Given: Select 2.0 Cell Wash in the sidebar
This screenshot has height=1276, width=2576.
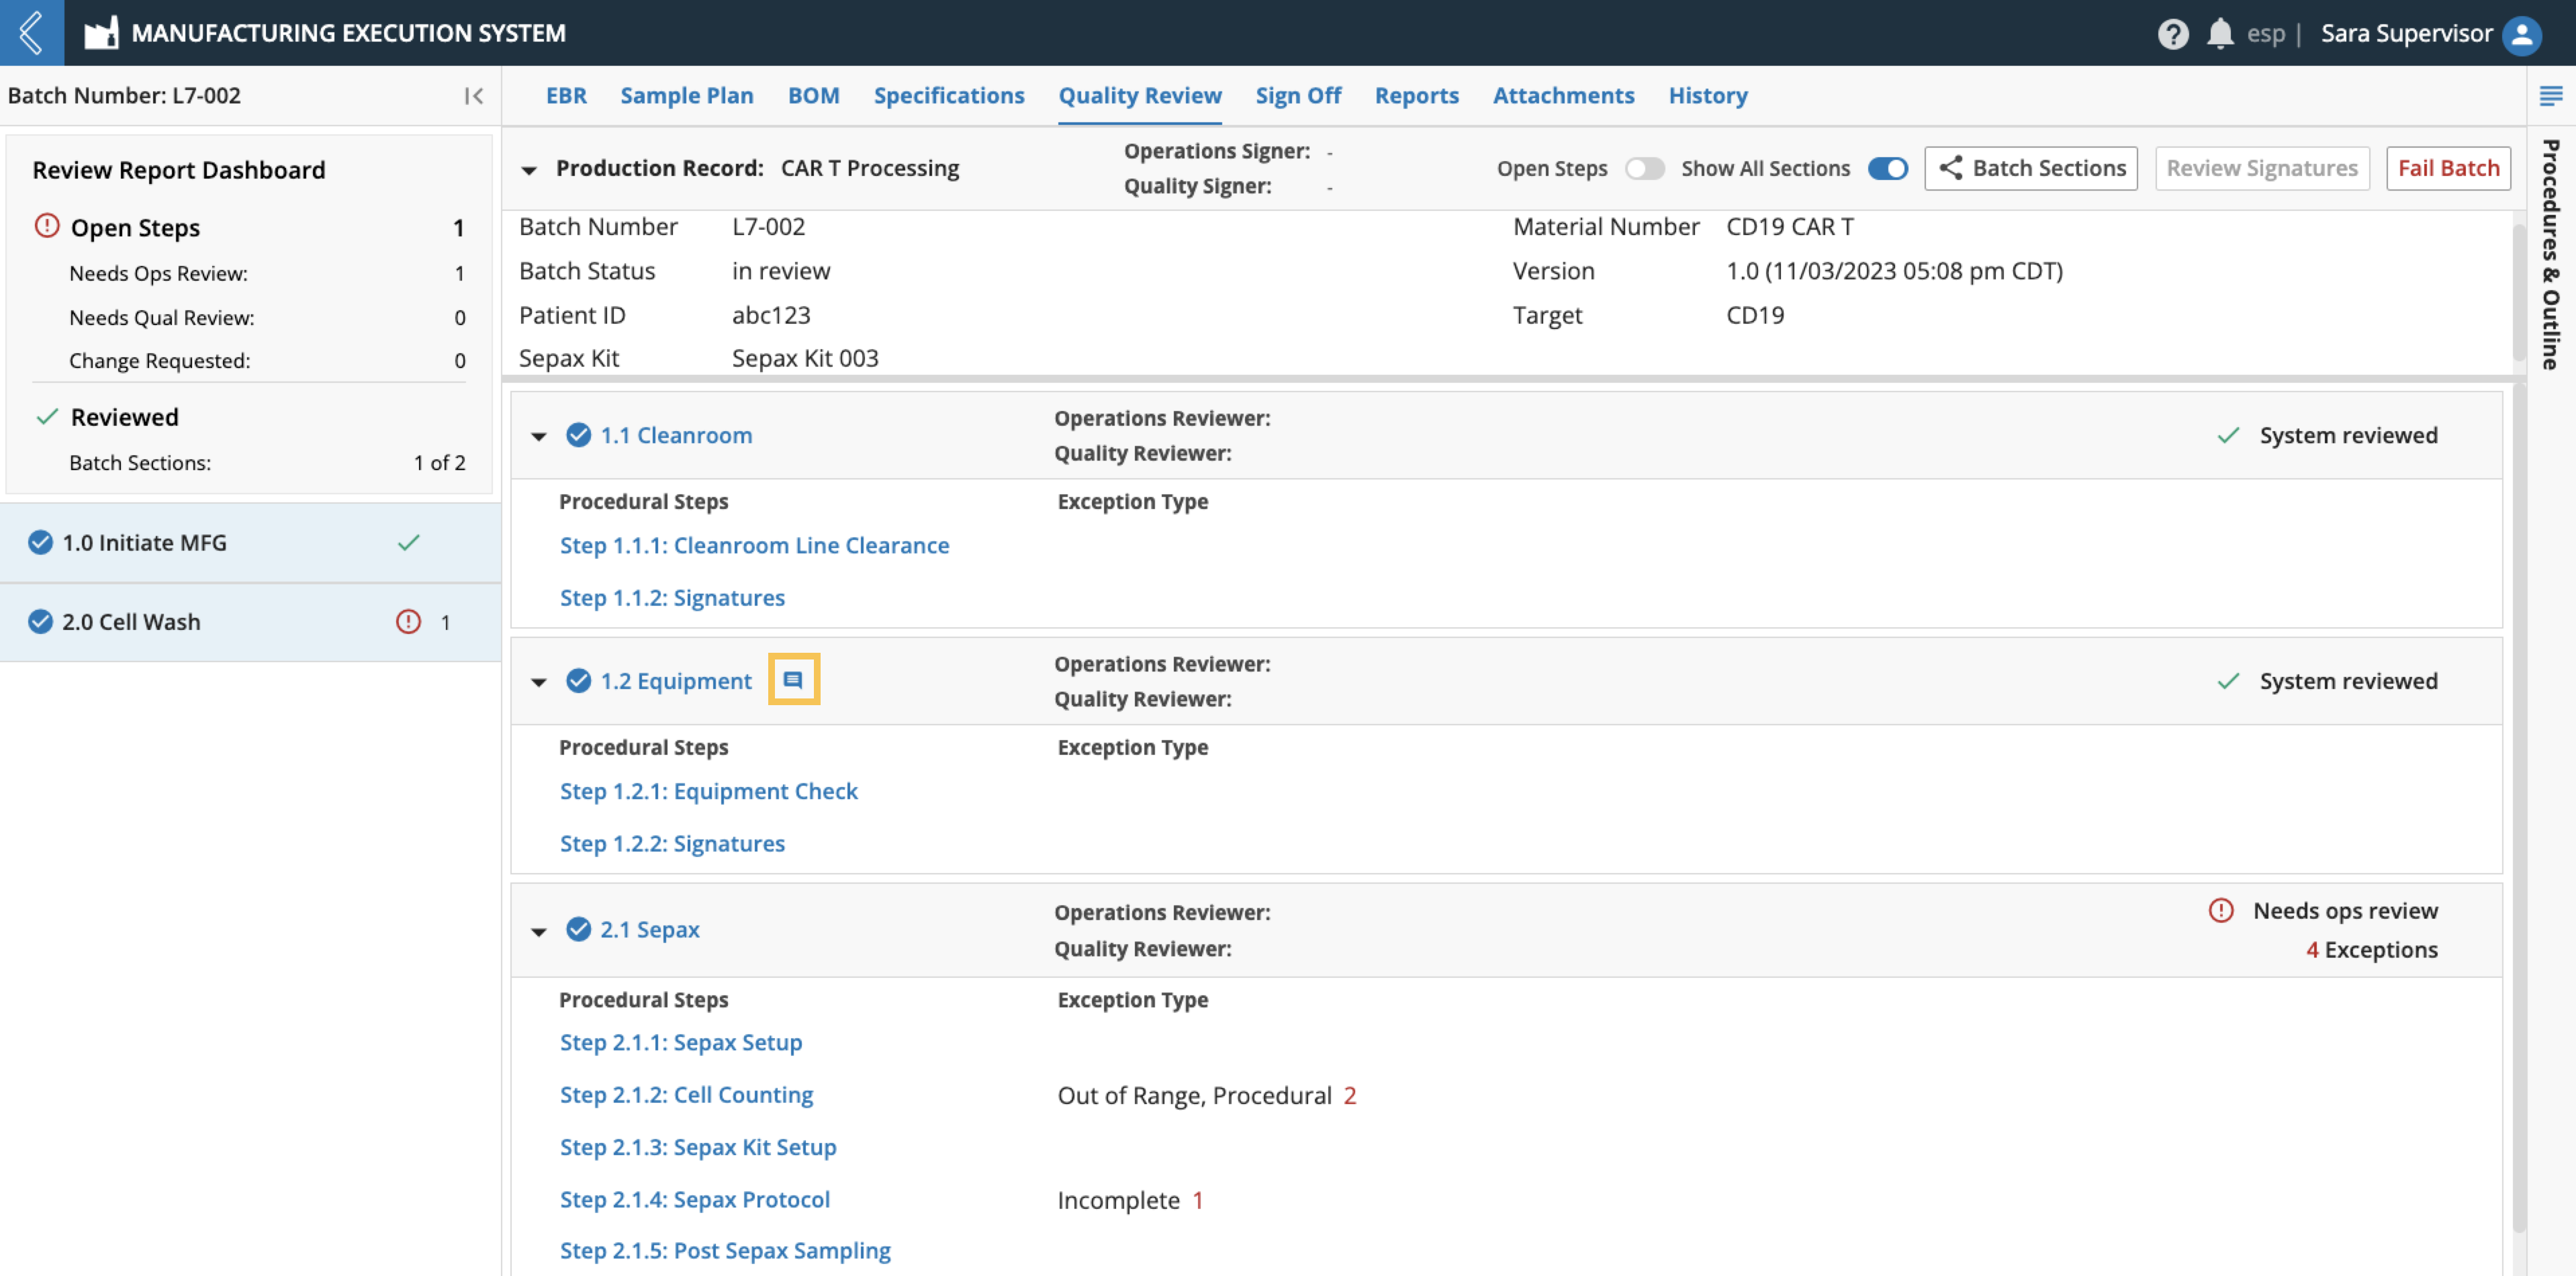Looking at the screenshot, I should [250, 622].
